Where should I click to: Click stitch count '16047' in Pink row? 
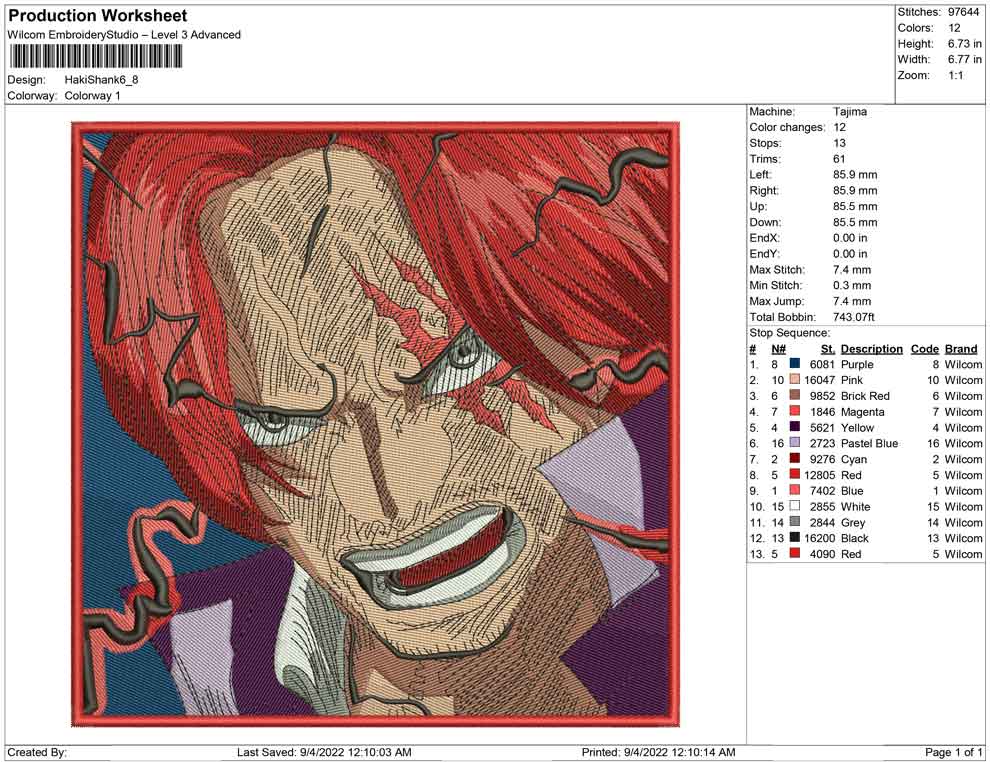click(820, 380)
